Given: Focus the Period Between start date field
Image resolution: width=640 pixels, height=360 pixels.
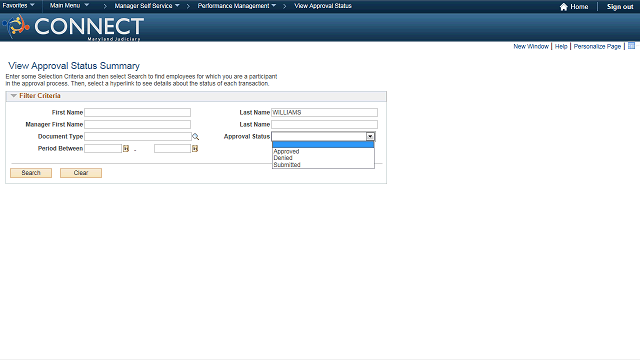Looking at the screenshot, I should tap(103, 148).
